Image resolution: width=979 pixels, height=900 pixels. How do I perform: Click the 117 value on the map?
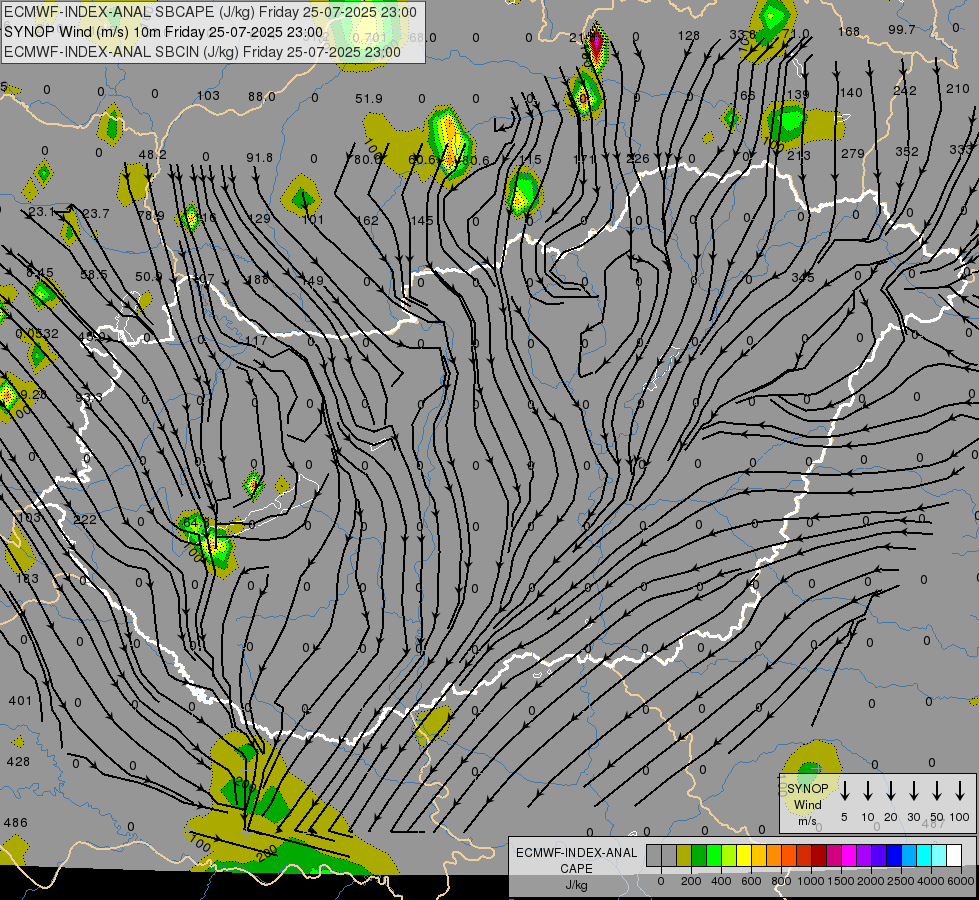click(256, 340)
